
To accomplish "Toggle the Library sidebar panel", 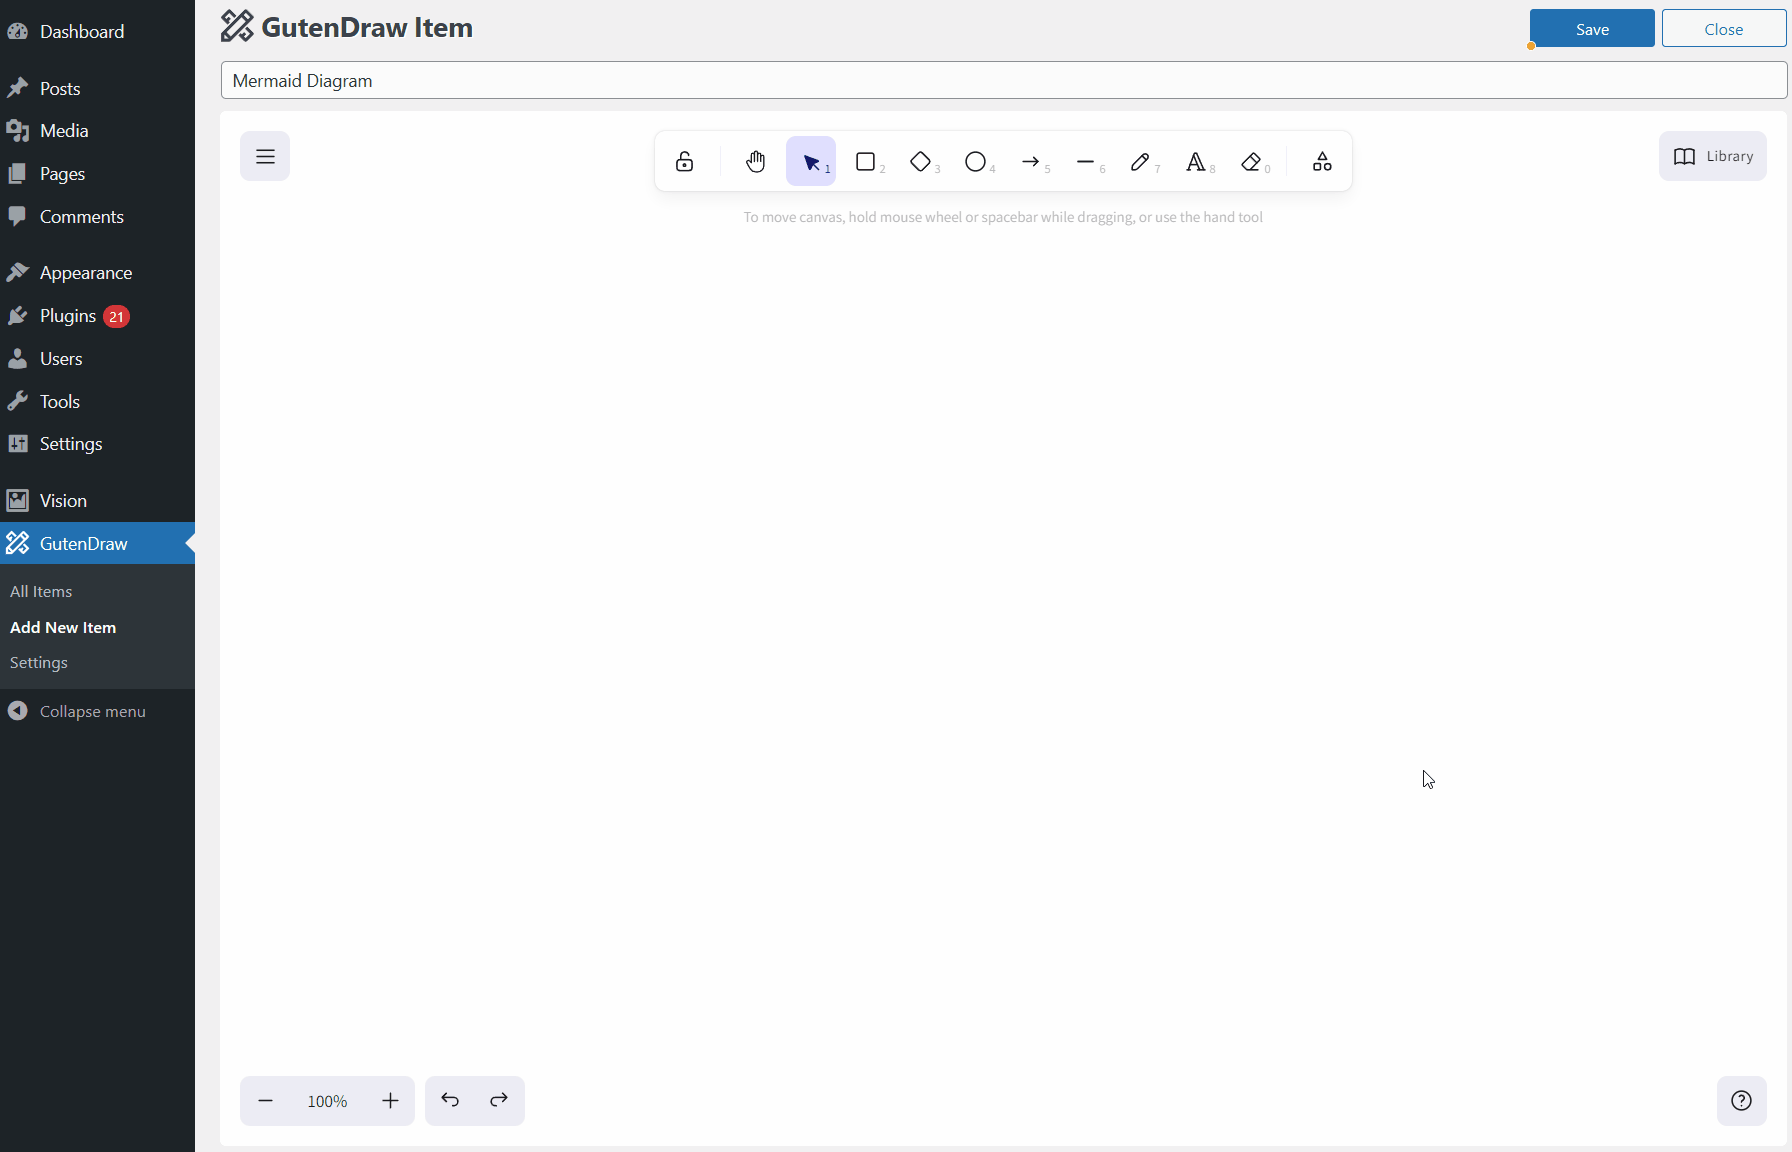I will 1712,156.
